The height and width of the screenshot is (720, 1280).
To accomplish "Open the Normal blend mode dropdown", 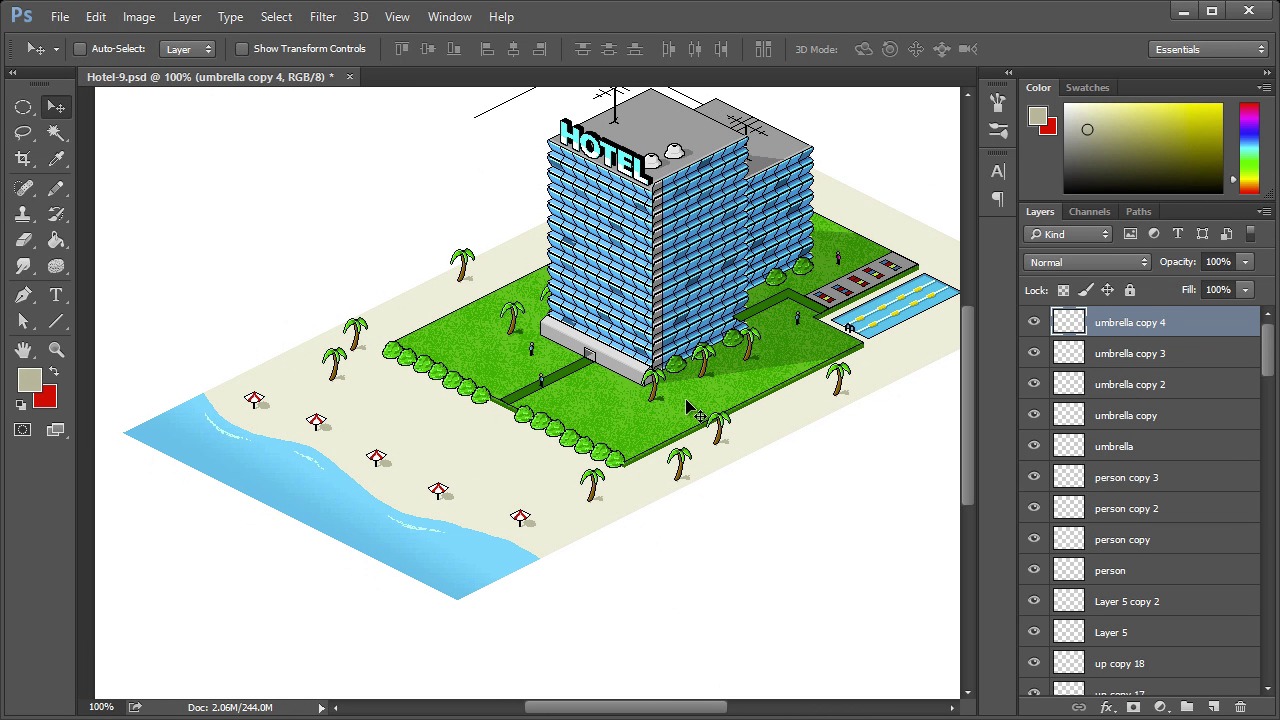I will pyautogui.click(x=1087, y=262).
